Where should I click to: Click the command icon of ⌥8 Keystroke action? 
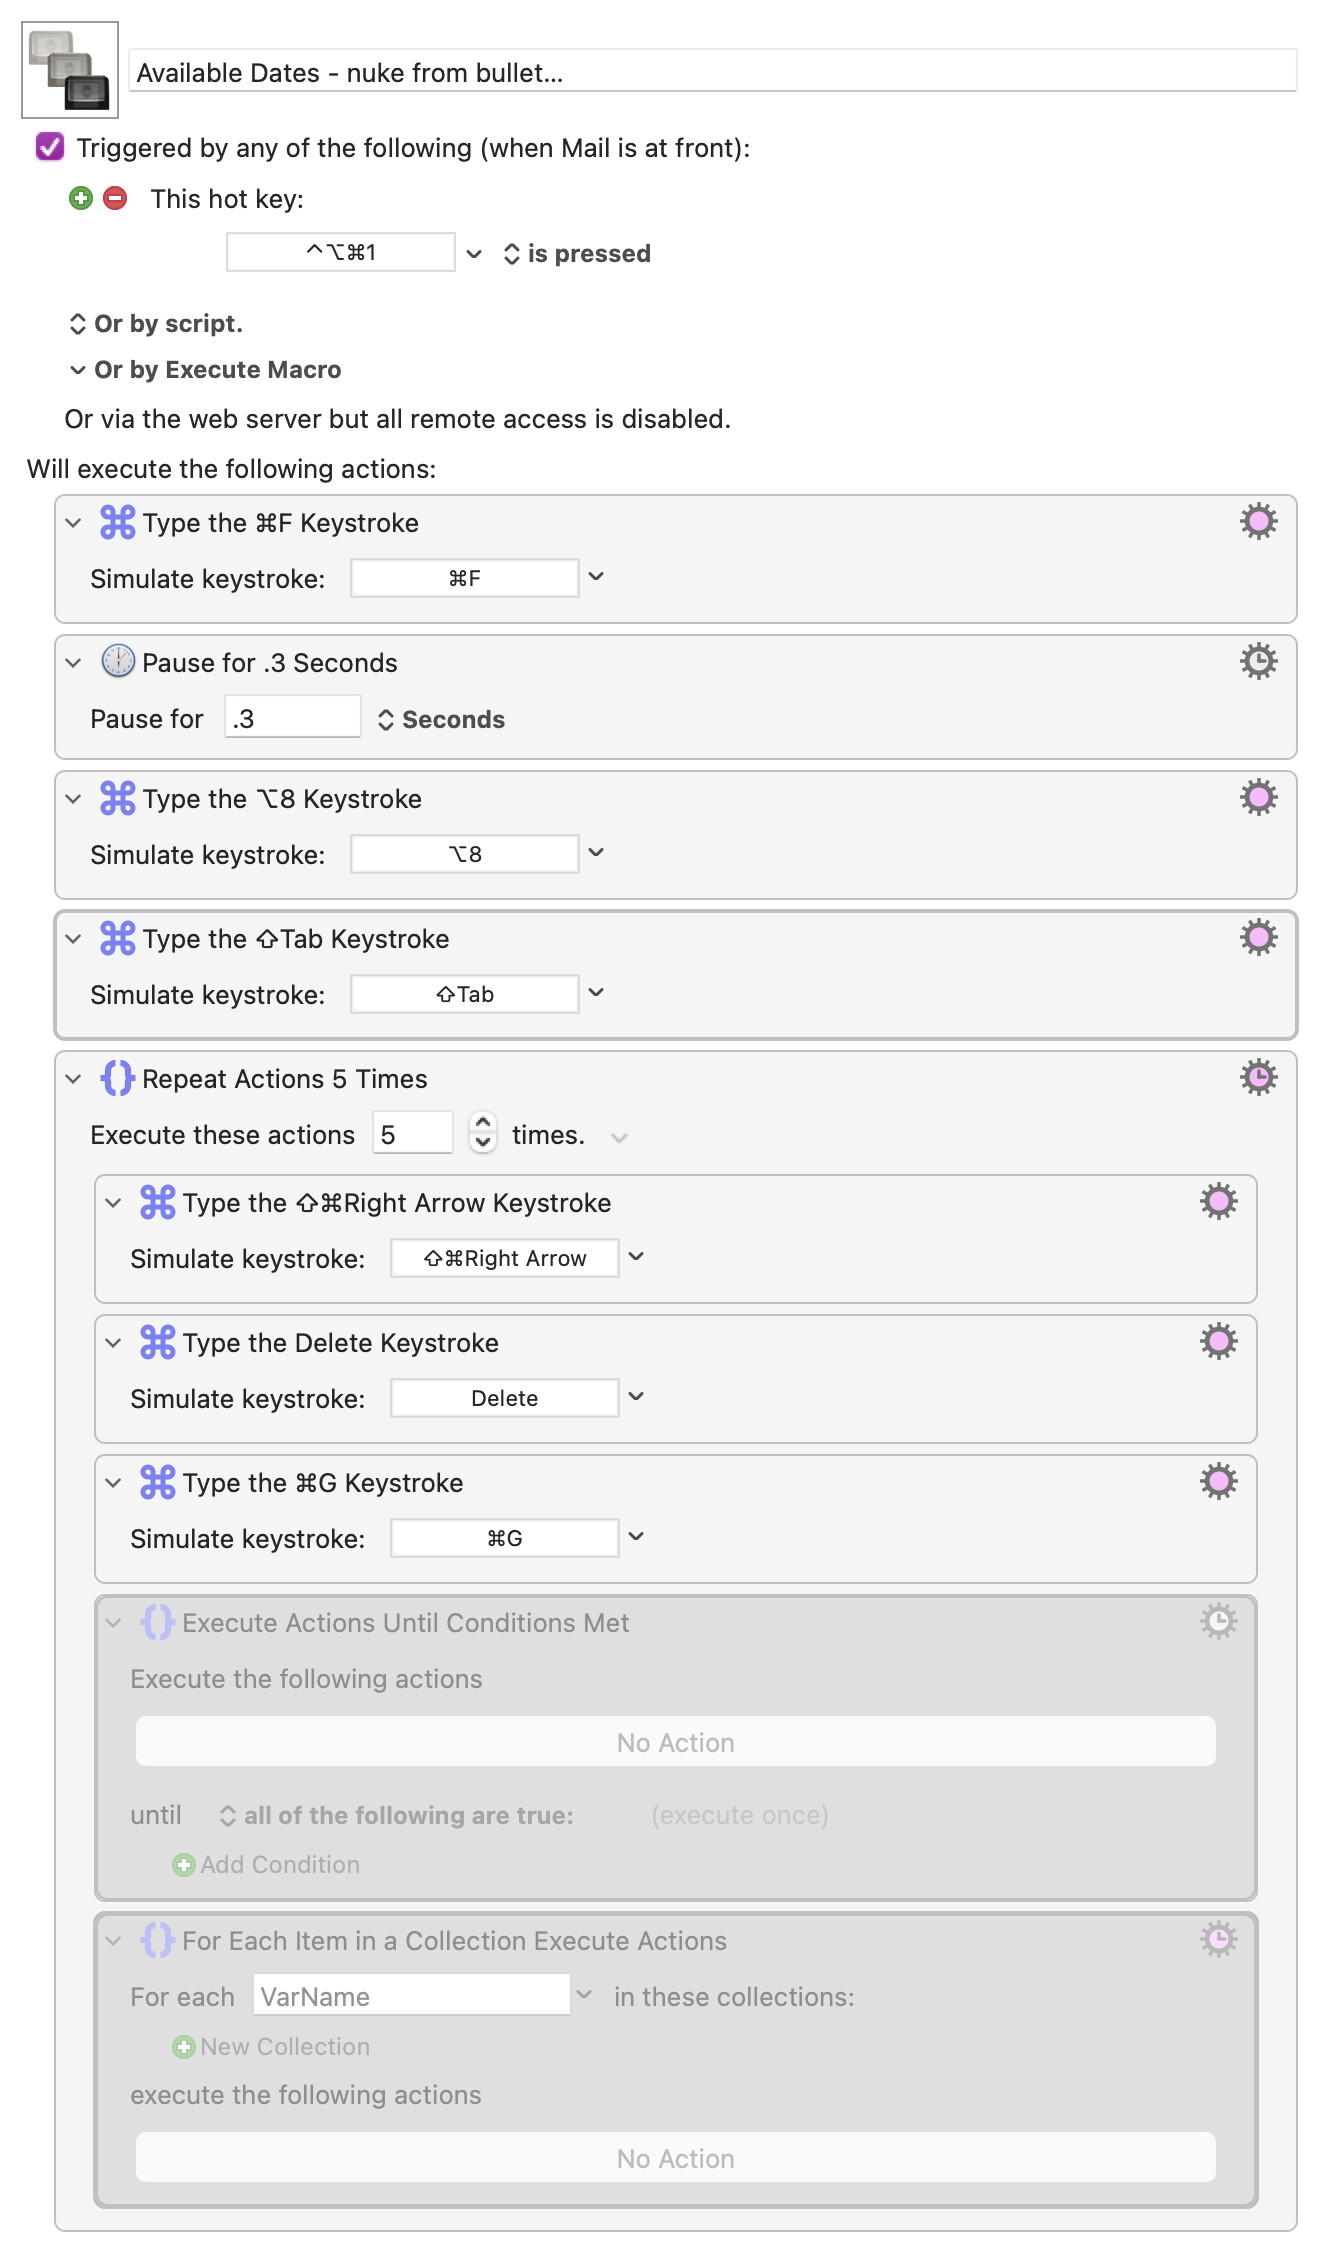(118, 798)
